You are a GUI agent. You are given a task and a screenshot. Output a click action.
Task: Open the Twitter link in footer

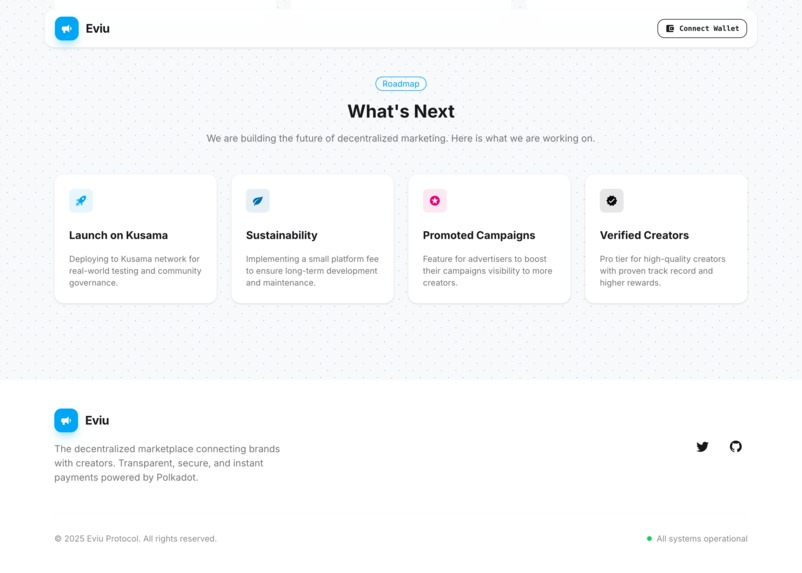(702, 447)
